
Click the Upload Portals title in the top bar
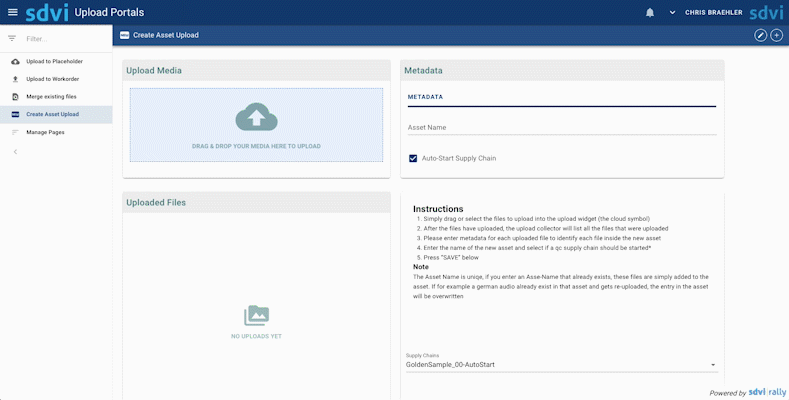pyautogui.click(x=109, y=13)
